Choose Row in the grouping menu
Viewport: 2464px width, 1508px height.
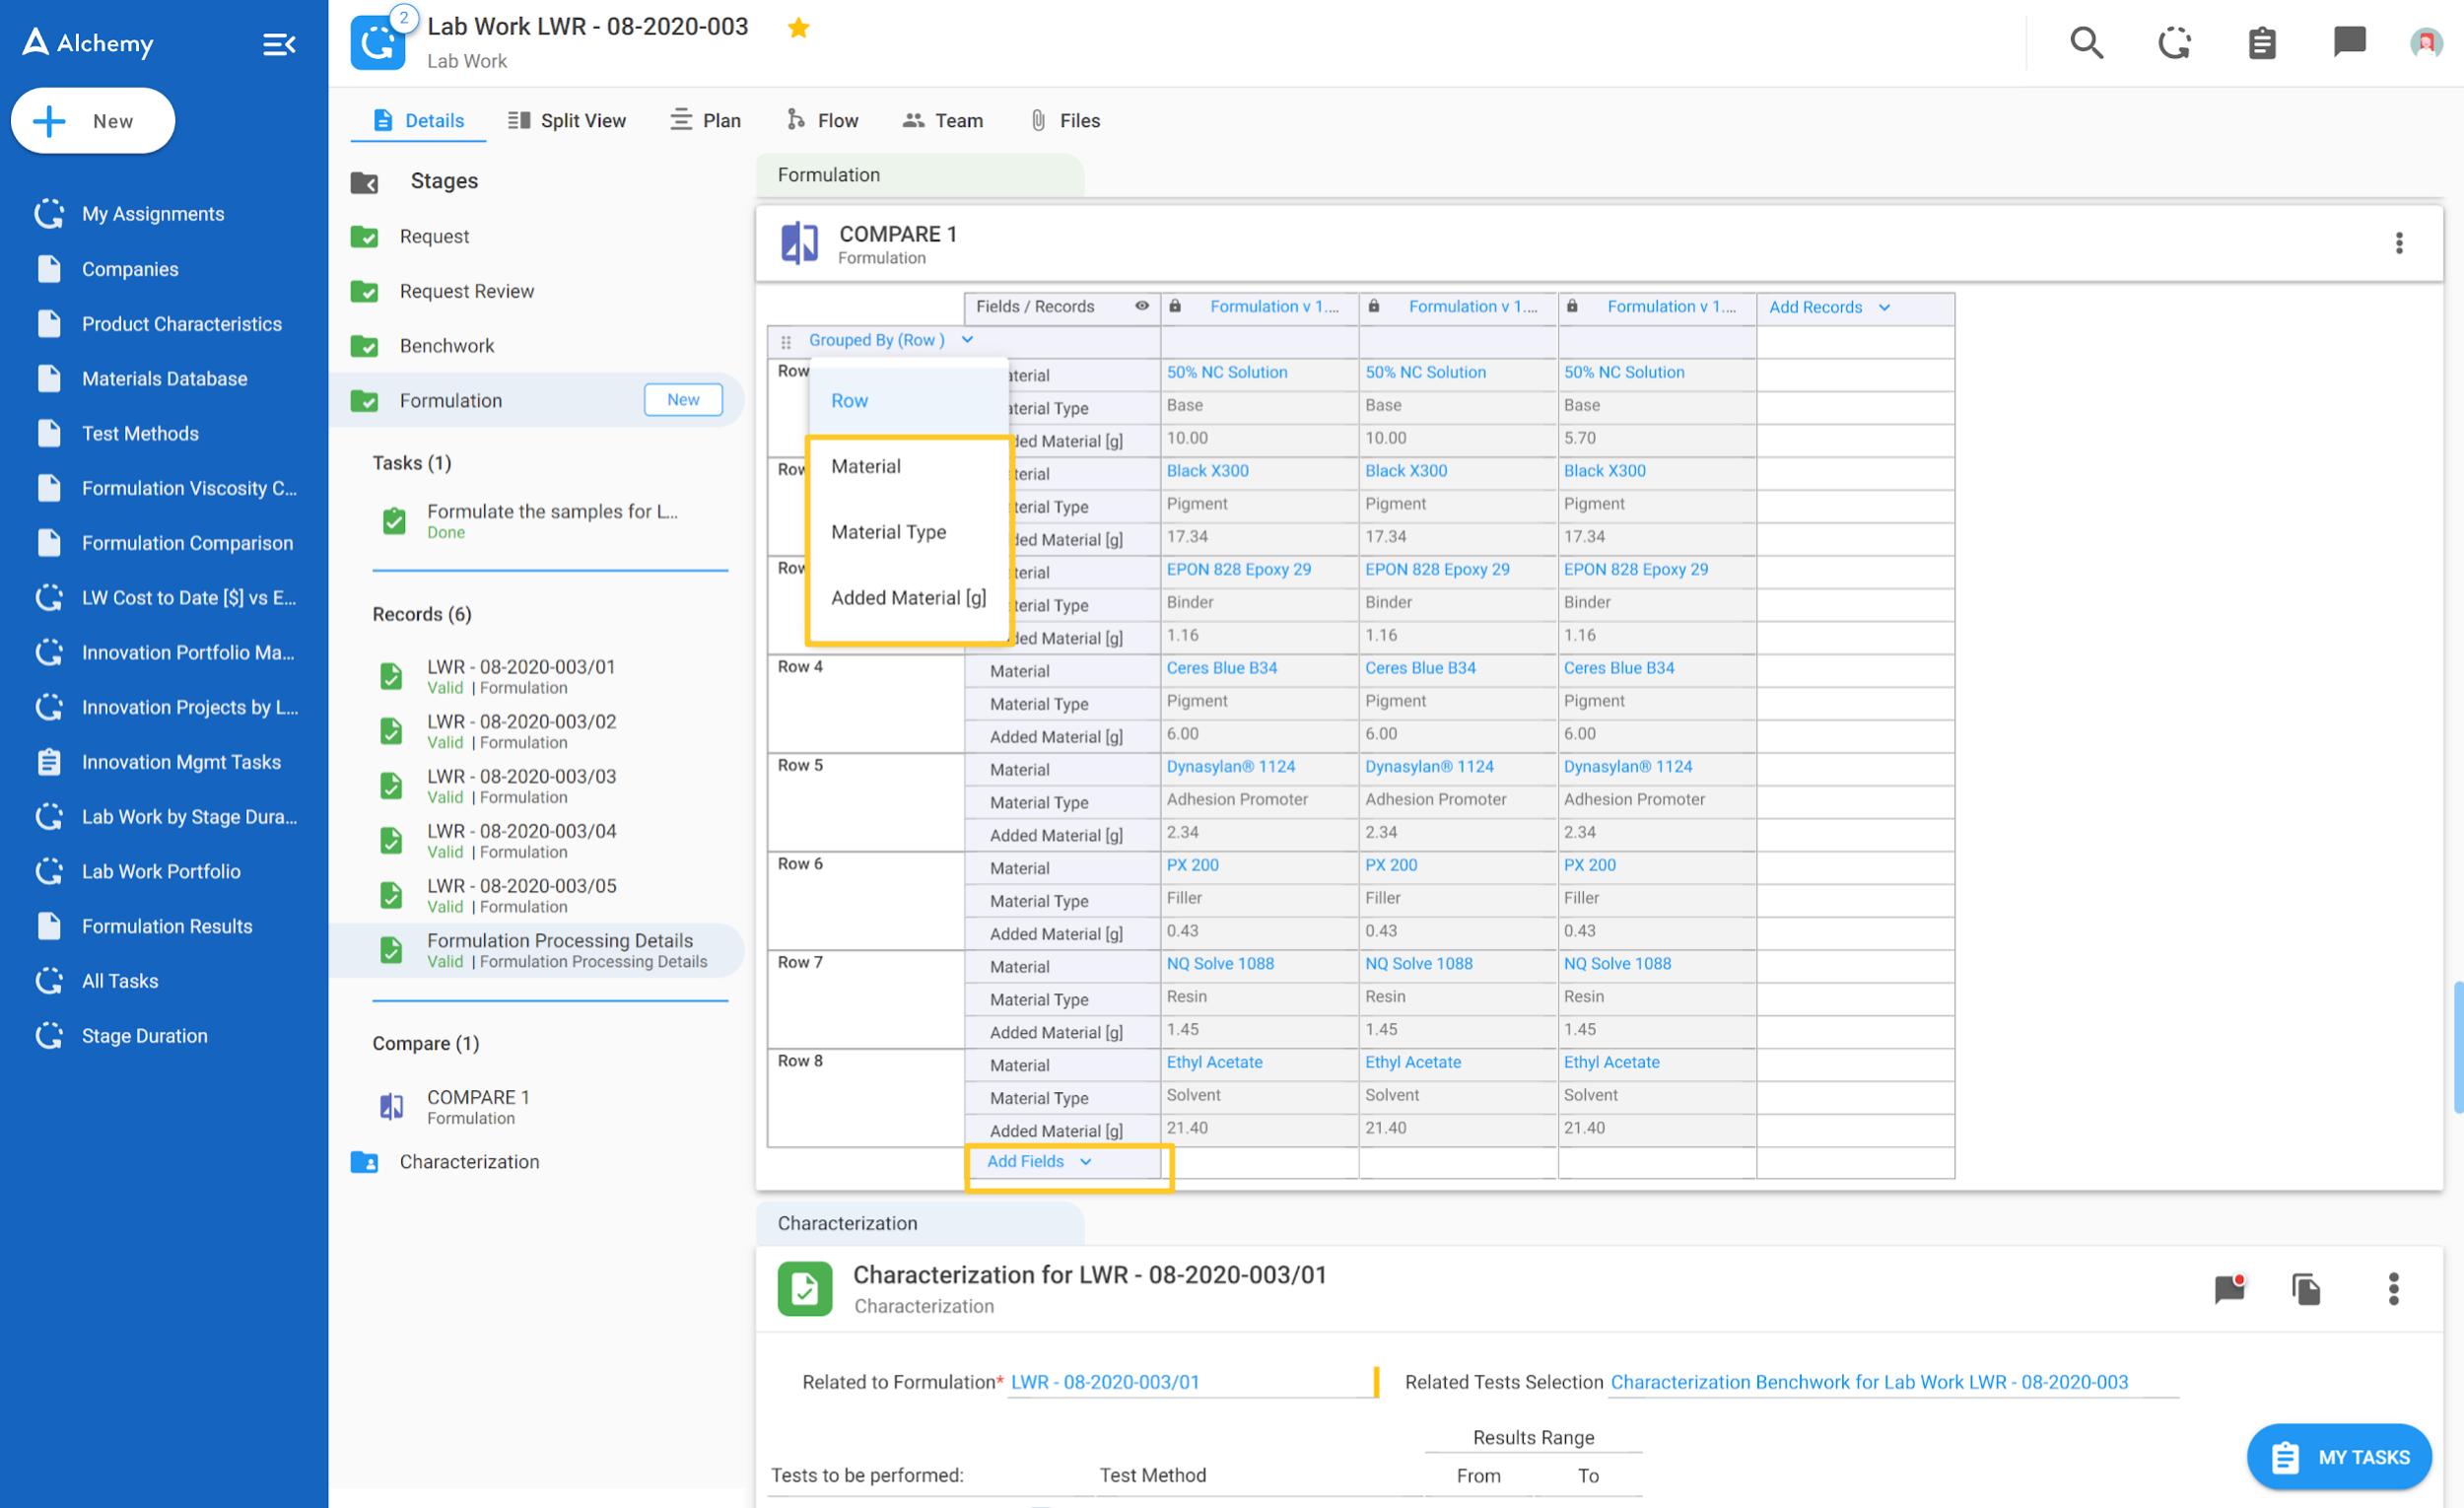pos(908,401)
